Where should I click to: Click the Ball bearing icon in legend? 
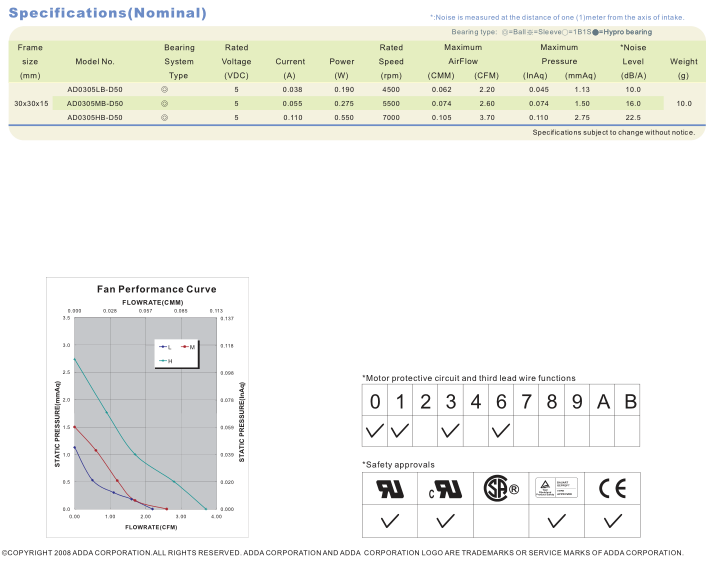pyautogui.click(x=505, y=32)
